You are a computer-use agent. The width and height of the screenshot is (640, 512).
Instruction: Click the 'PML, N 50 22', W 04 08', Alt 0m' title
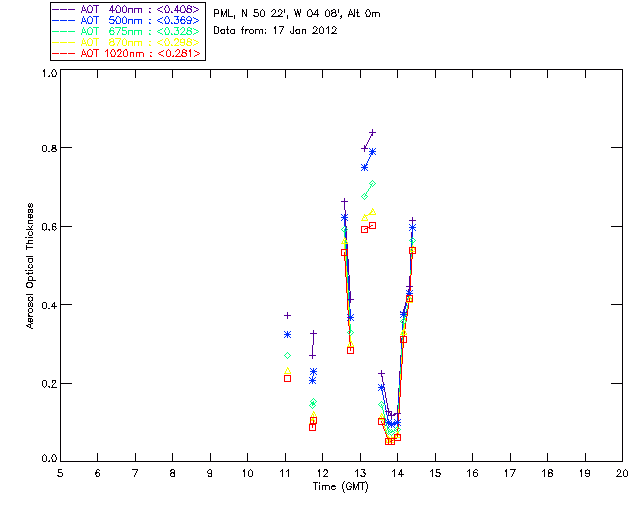click(x=297, y=14)
